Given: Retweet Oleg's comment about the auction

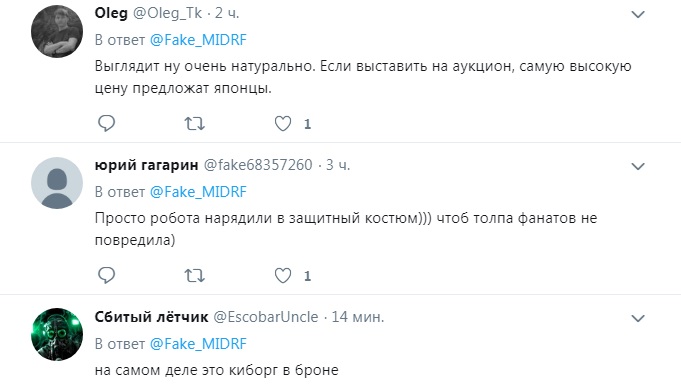Looking at the screenshot, I should click(x=194, y=124).
